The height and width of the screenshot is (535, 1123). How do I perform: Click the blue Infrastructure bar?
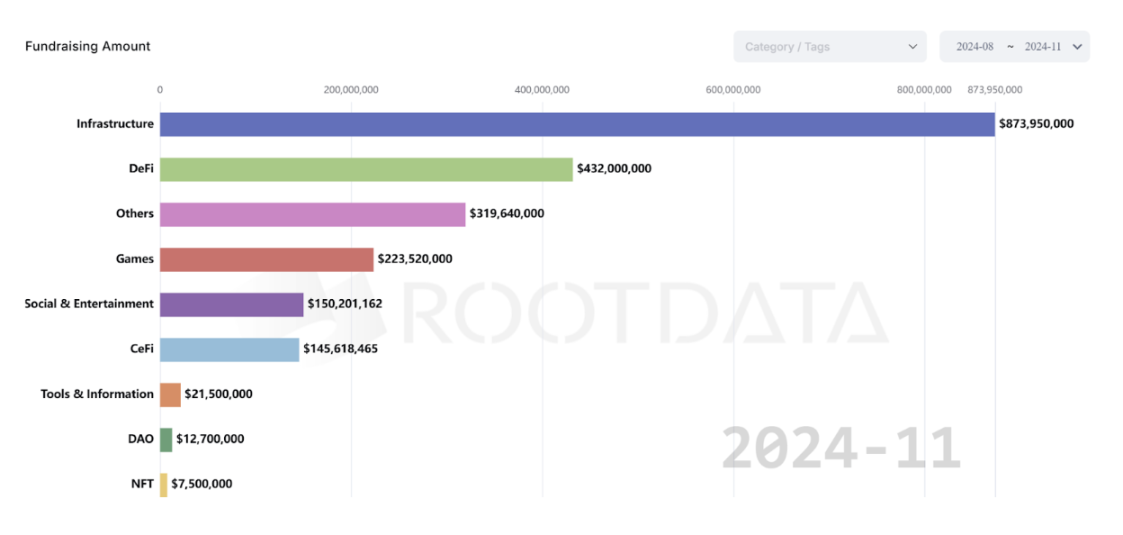[577, 124]
